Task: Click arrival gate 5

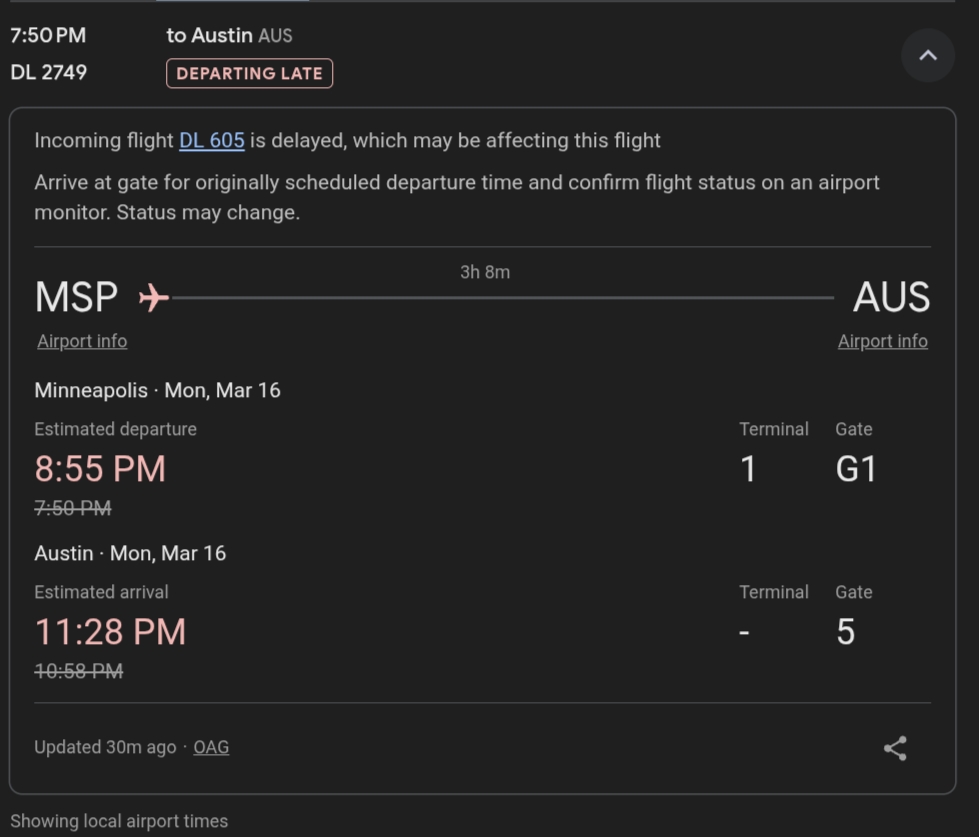Action: tap(845, 631)
